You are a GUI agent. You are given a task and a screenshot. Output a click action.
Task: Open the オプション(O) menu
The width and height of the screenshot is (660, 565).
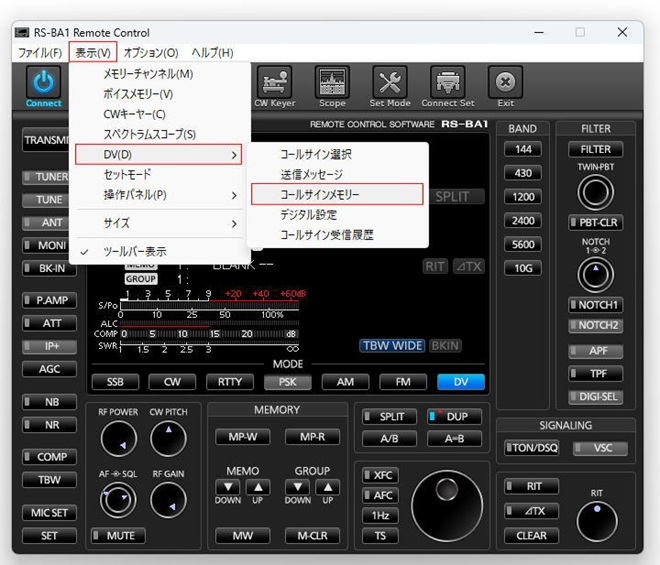point(150,52)
